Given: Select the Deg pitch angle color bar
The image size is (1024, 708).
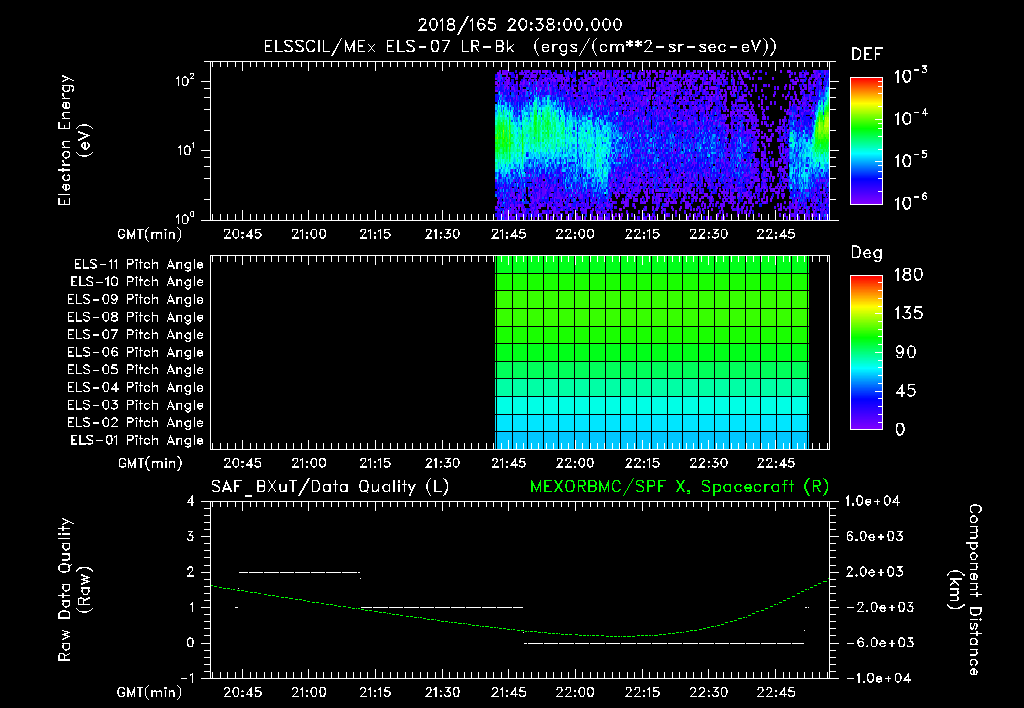Looking at the screenshot, I should (x=867, y=352).
